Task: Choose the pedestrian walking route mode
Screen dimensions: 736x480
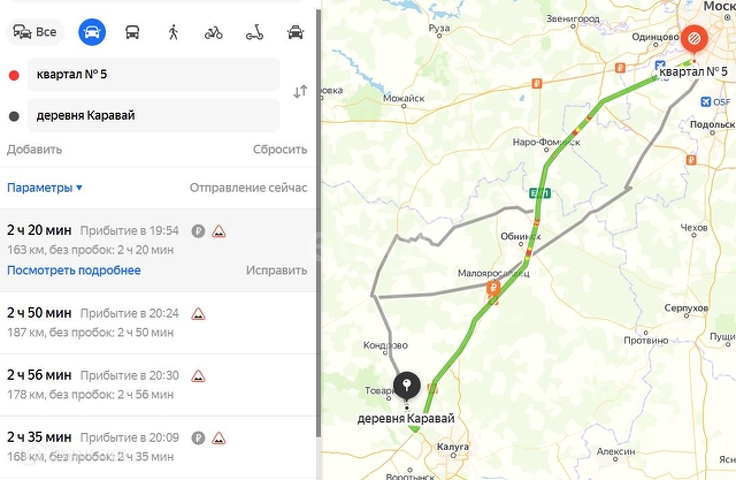Action: click(173, 32)
